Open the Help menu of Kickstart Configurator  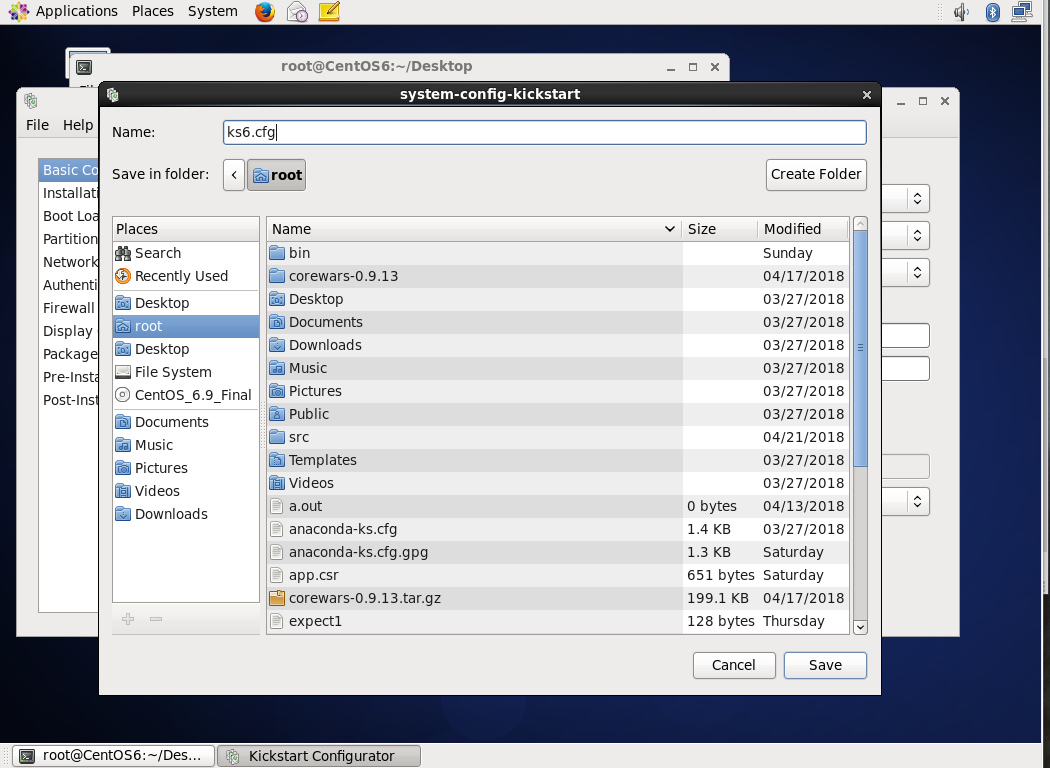[78, 125]
